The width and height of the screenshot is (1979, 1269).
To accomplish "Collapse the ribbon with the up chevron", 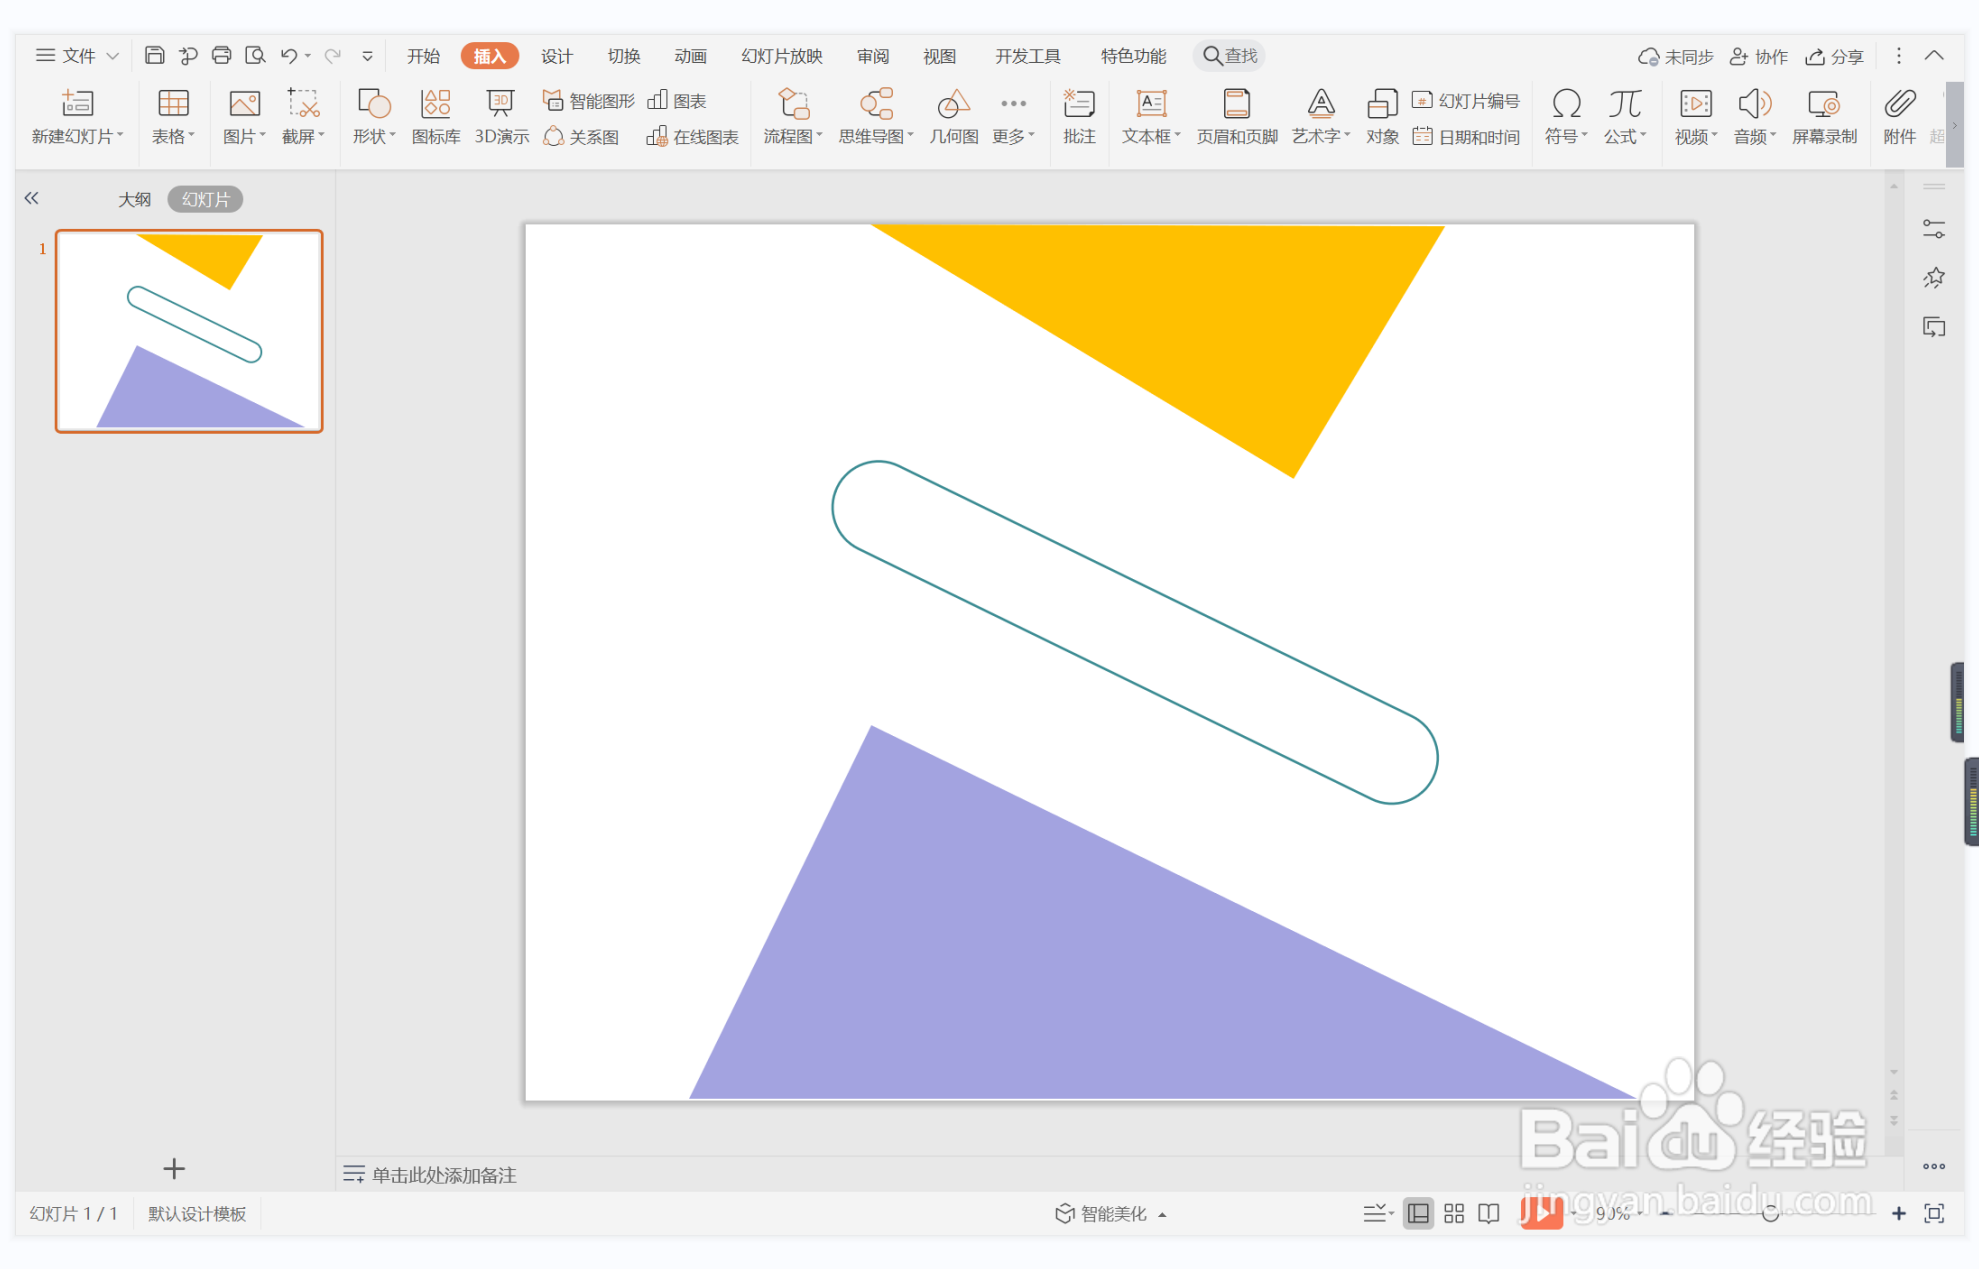I will [1935, 56].
